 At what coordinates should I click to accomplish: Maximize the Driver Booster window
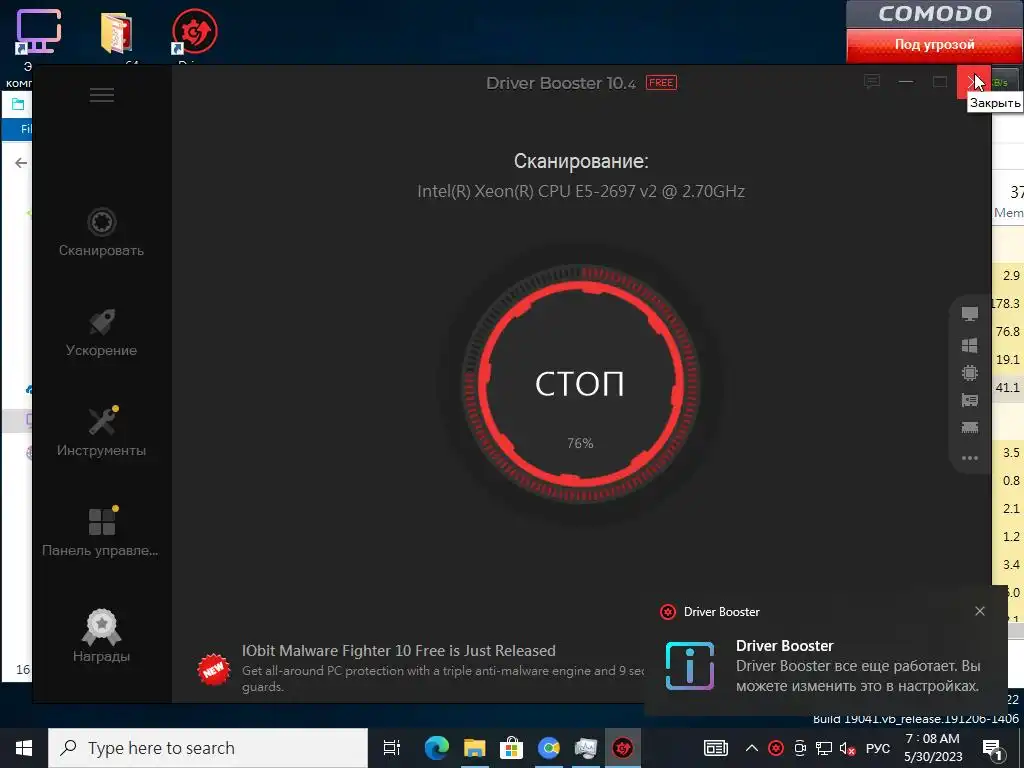[940, 82]
